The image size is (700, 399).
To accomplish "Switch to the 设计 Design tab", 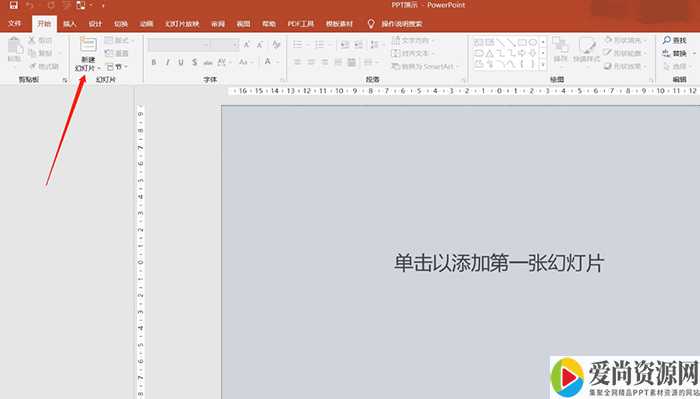I will pyautogui.click(x=95, y=24).
